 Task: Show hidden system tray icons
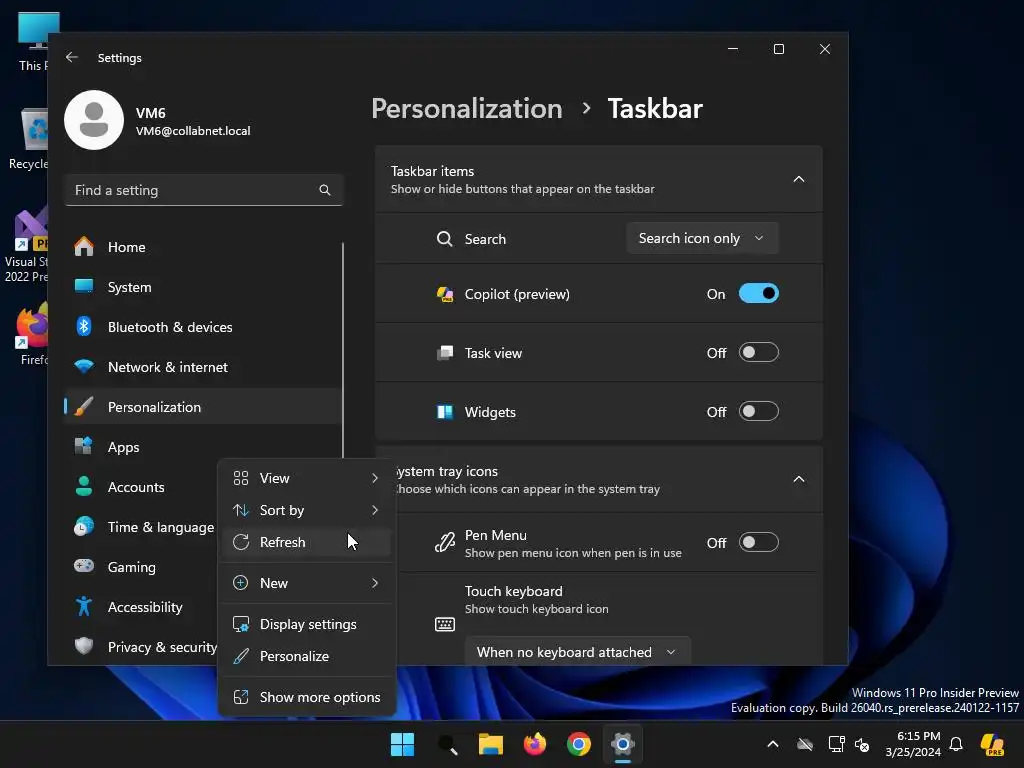(773, 744)
